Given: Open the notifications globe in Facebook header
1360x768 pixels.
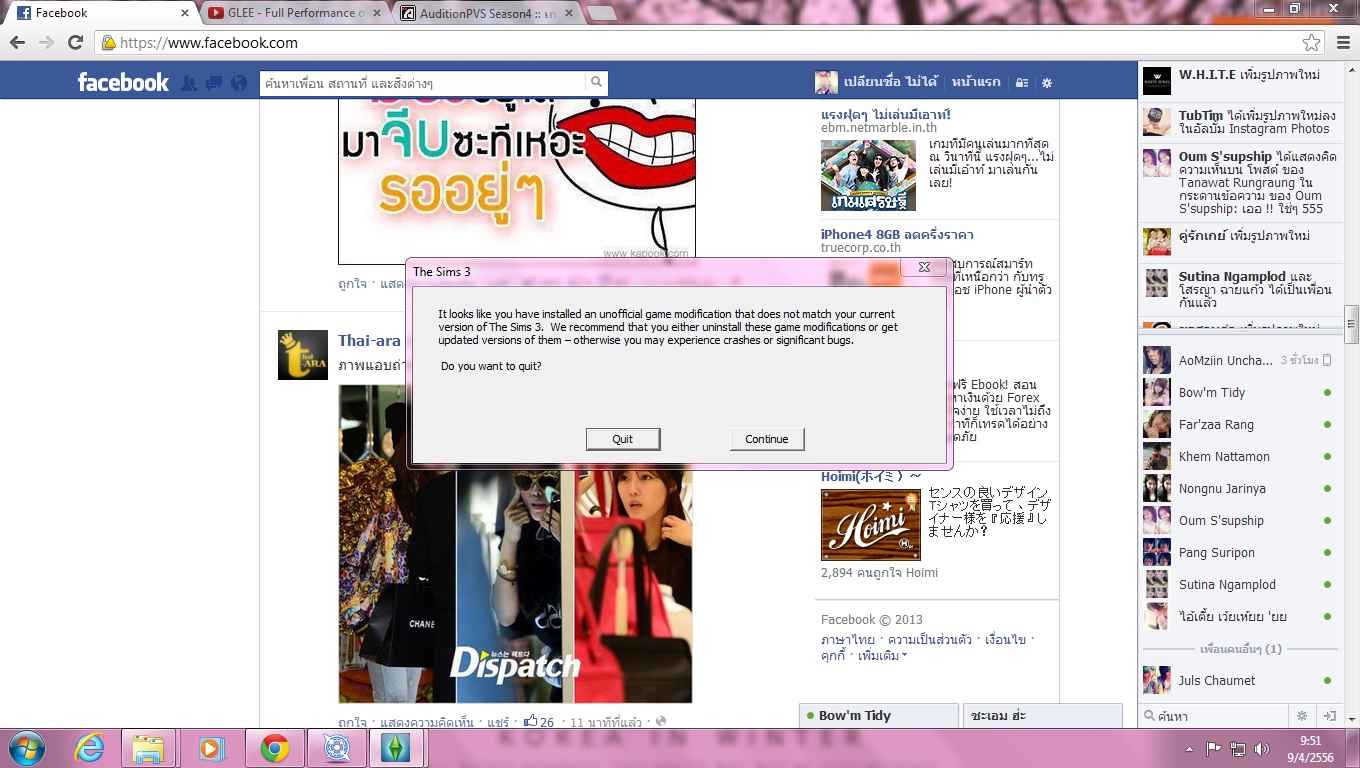Looking at the screenshot, I should point(238,83).
